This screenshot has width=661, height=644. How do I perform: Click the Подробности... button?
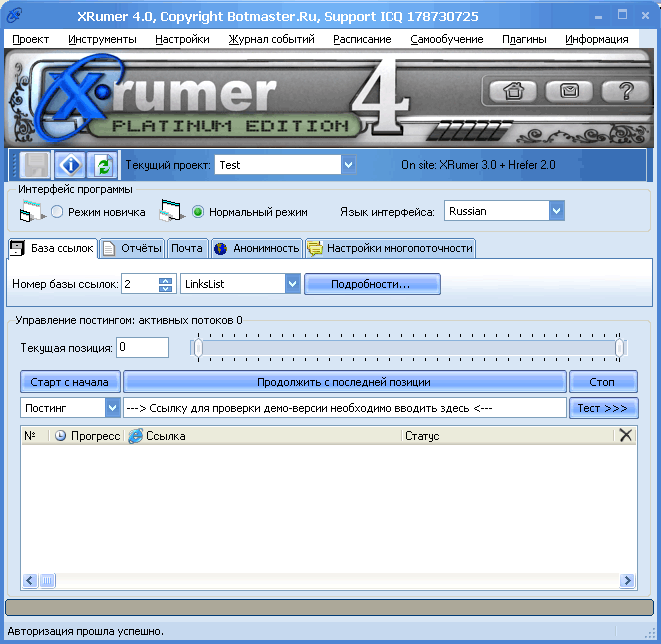(372, 284)
